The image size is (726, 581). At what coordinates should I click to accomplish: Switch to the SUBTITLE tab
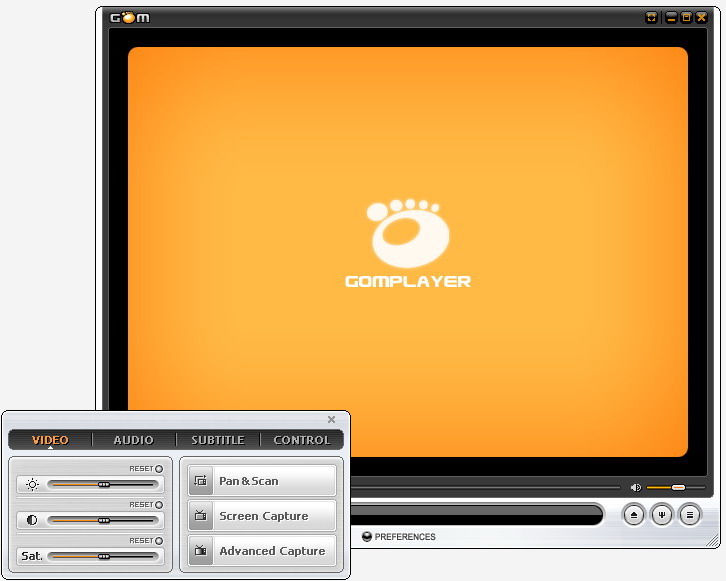(x=218, y=440)
